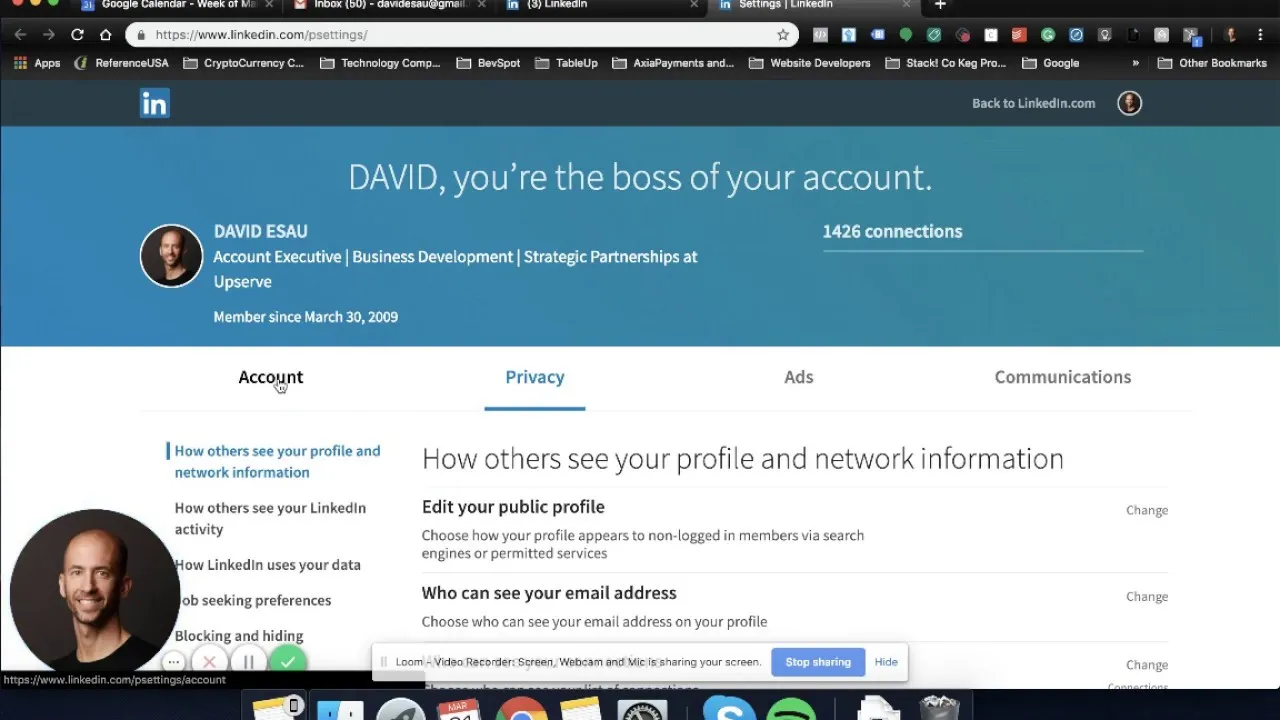Click the Back to LinkedIn.com link
This screenshot has height=720, width=1280.
[1033, 103]
